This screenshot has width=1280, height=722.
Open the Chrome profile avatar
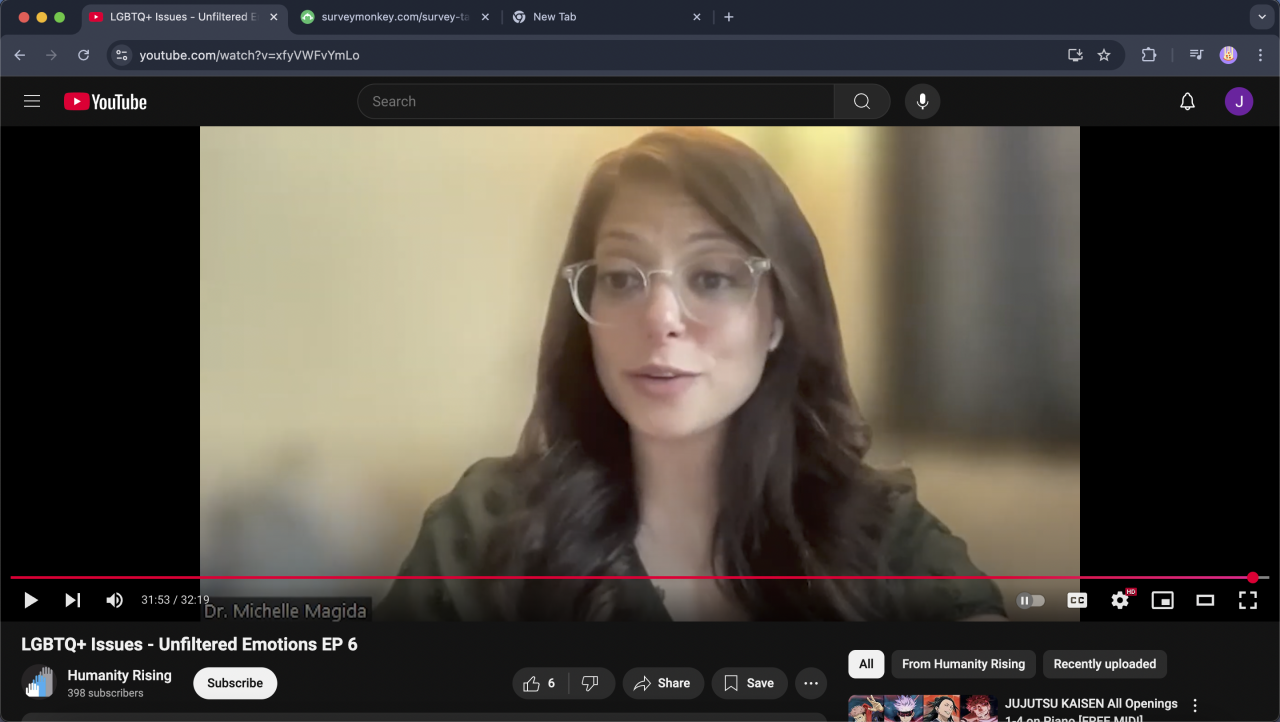1228,55
